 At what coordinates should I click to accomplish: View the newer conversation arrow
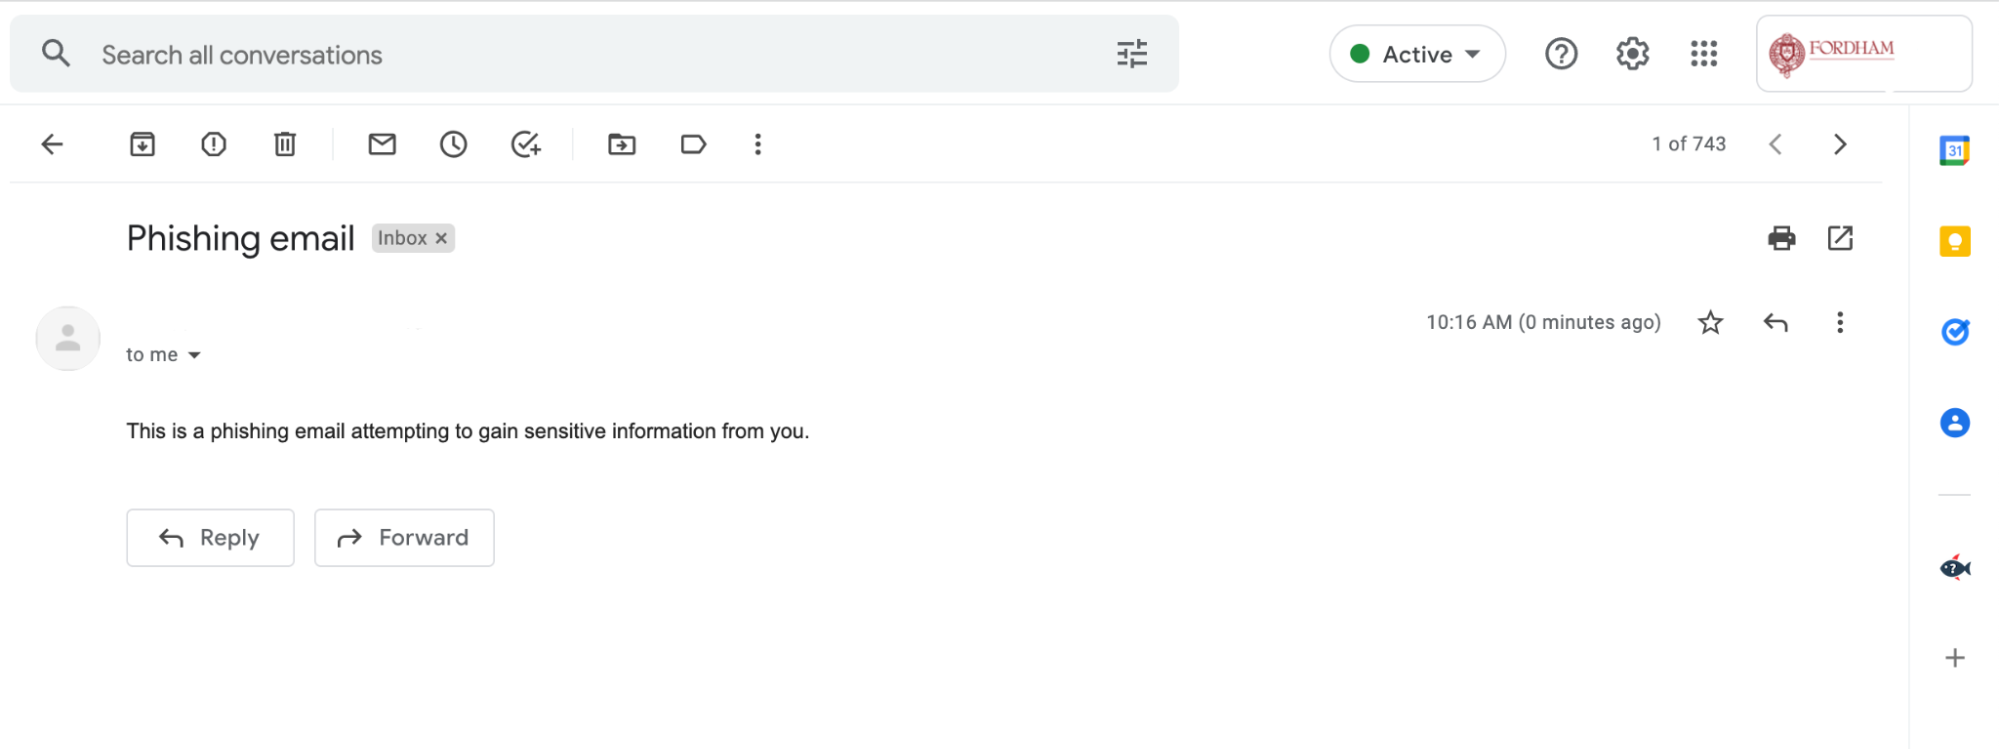click(1775, 144)
